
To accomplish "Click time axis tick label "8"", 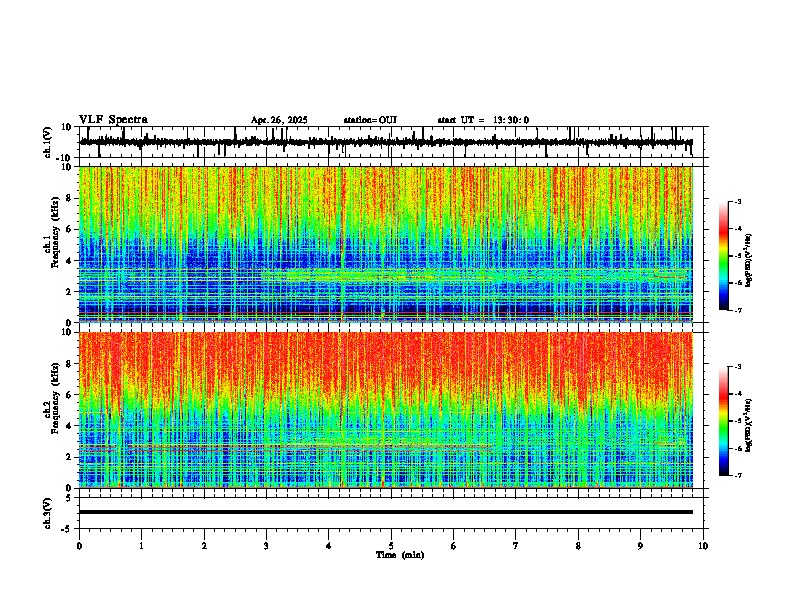I will (578, 546).
